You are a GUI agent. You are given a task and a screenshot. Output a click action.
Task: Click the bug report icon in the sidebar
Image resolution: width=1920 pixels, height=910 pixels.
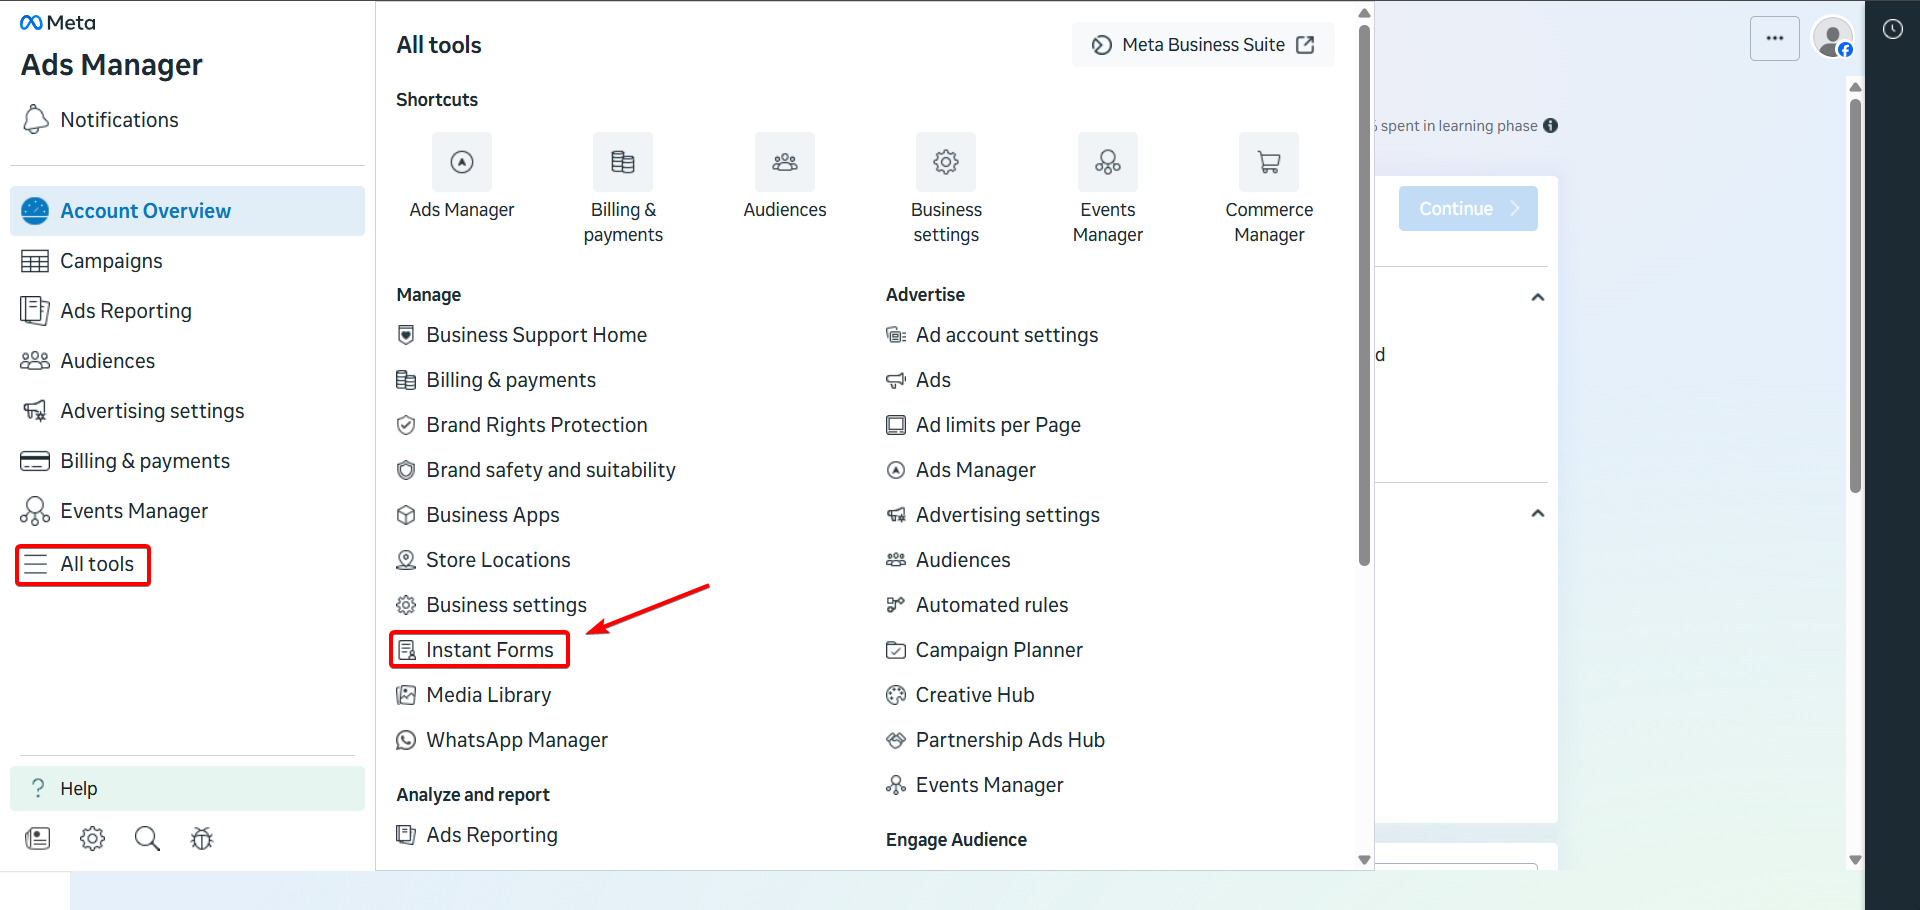(200, 838)
